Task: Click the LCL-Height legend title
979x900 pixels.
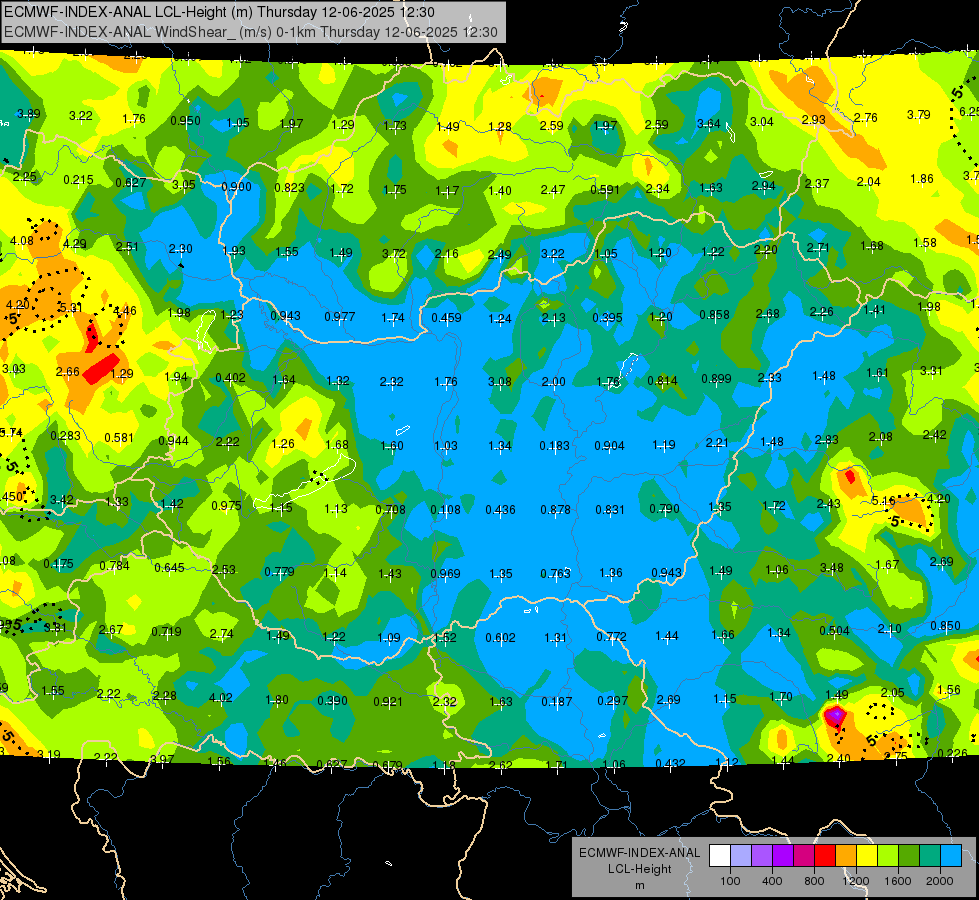Action: [x=639, y=869]
